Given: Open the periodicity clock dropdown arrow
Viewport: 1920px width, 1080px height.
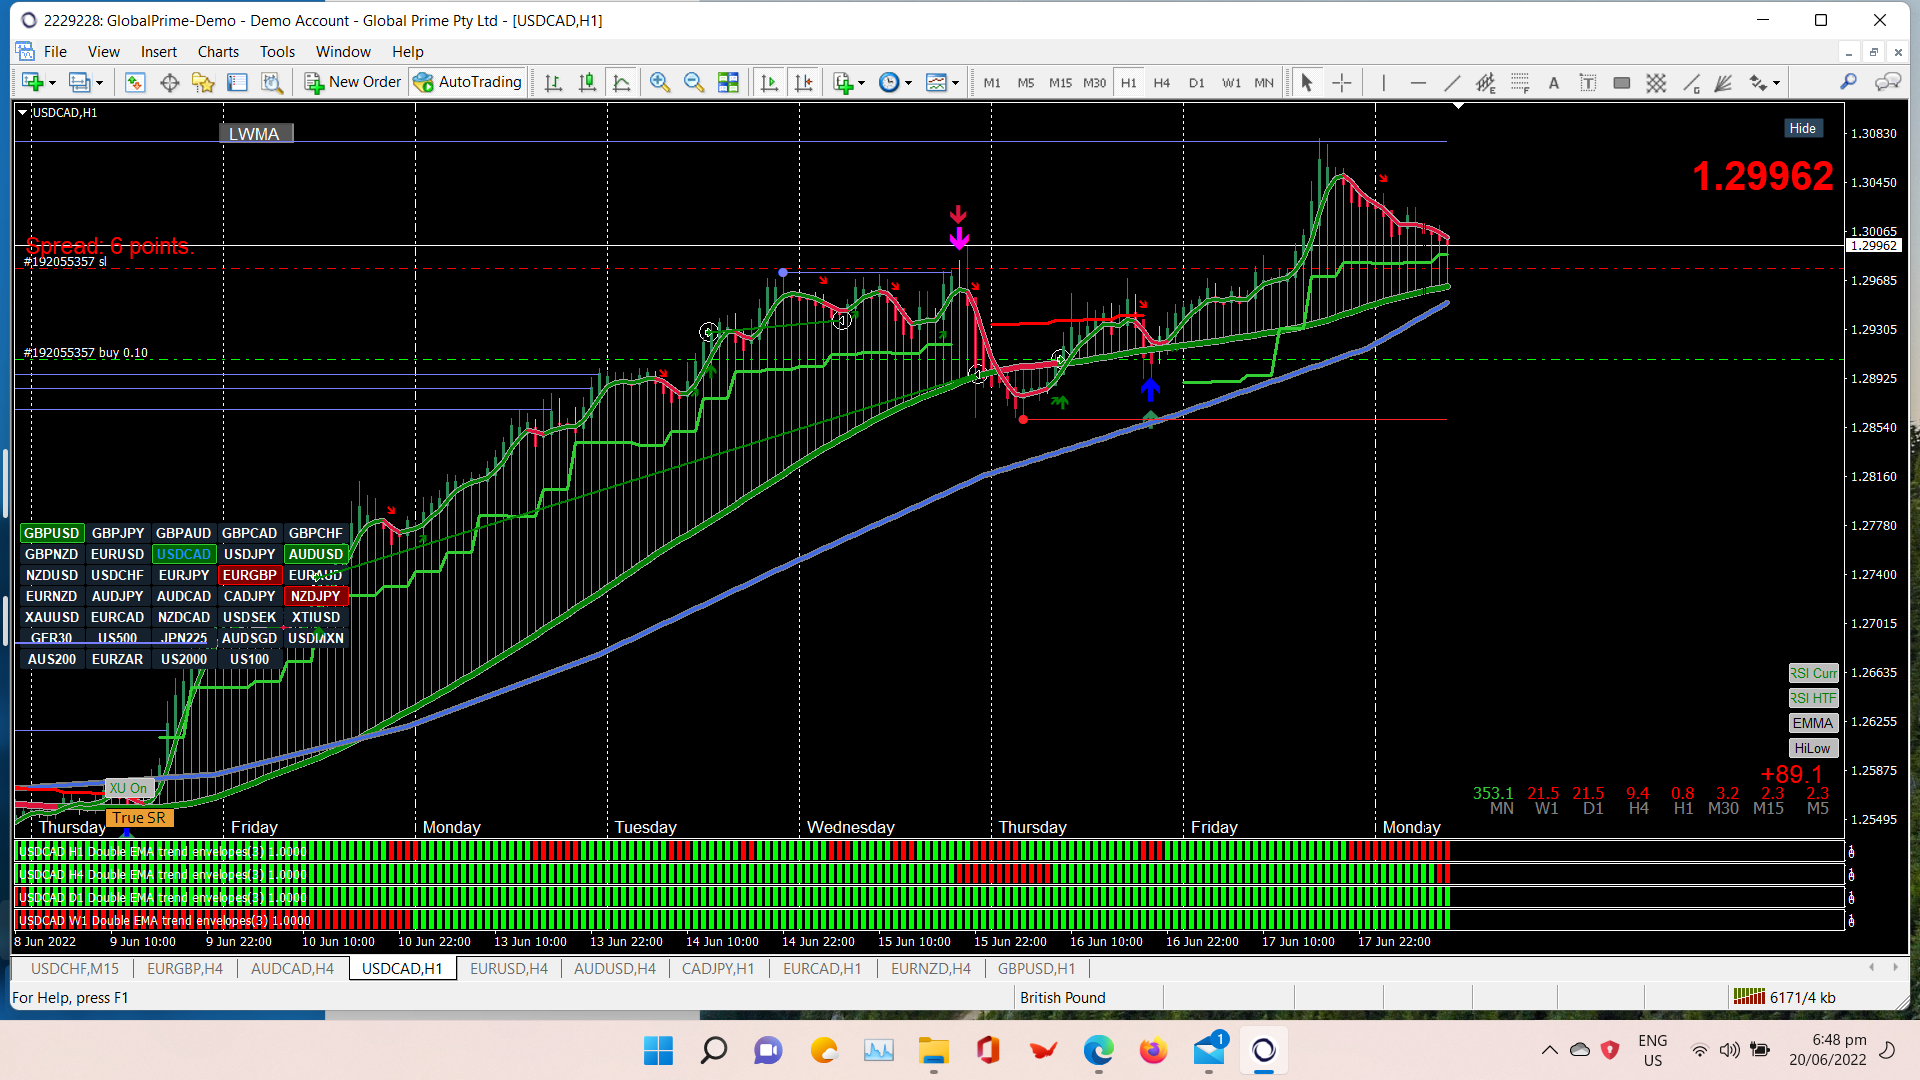Looking at the screenshot, I should pos(908,83).
